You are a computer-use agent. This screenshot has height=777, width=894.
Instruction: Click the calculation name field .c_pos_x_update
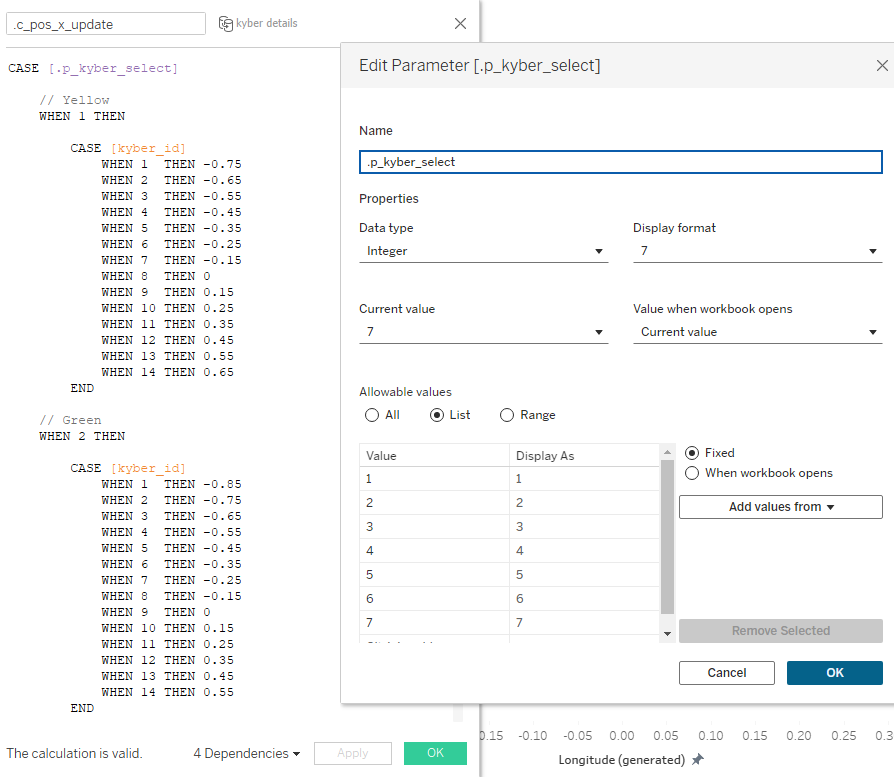[106, 24]
